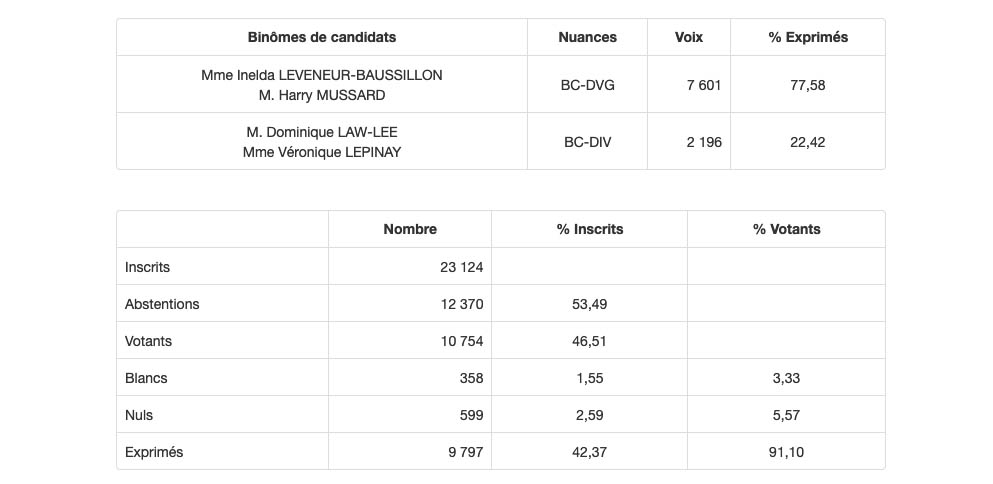Click the Votants count 10 754
Screen dimensions: 993x484
461,341
